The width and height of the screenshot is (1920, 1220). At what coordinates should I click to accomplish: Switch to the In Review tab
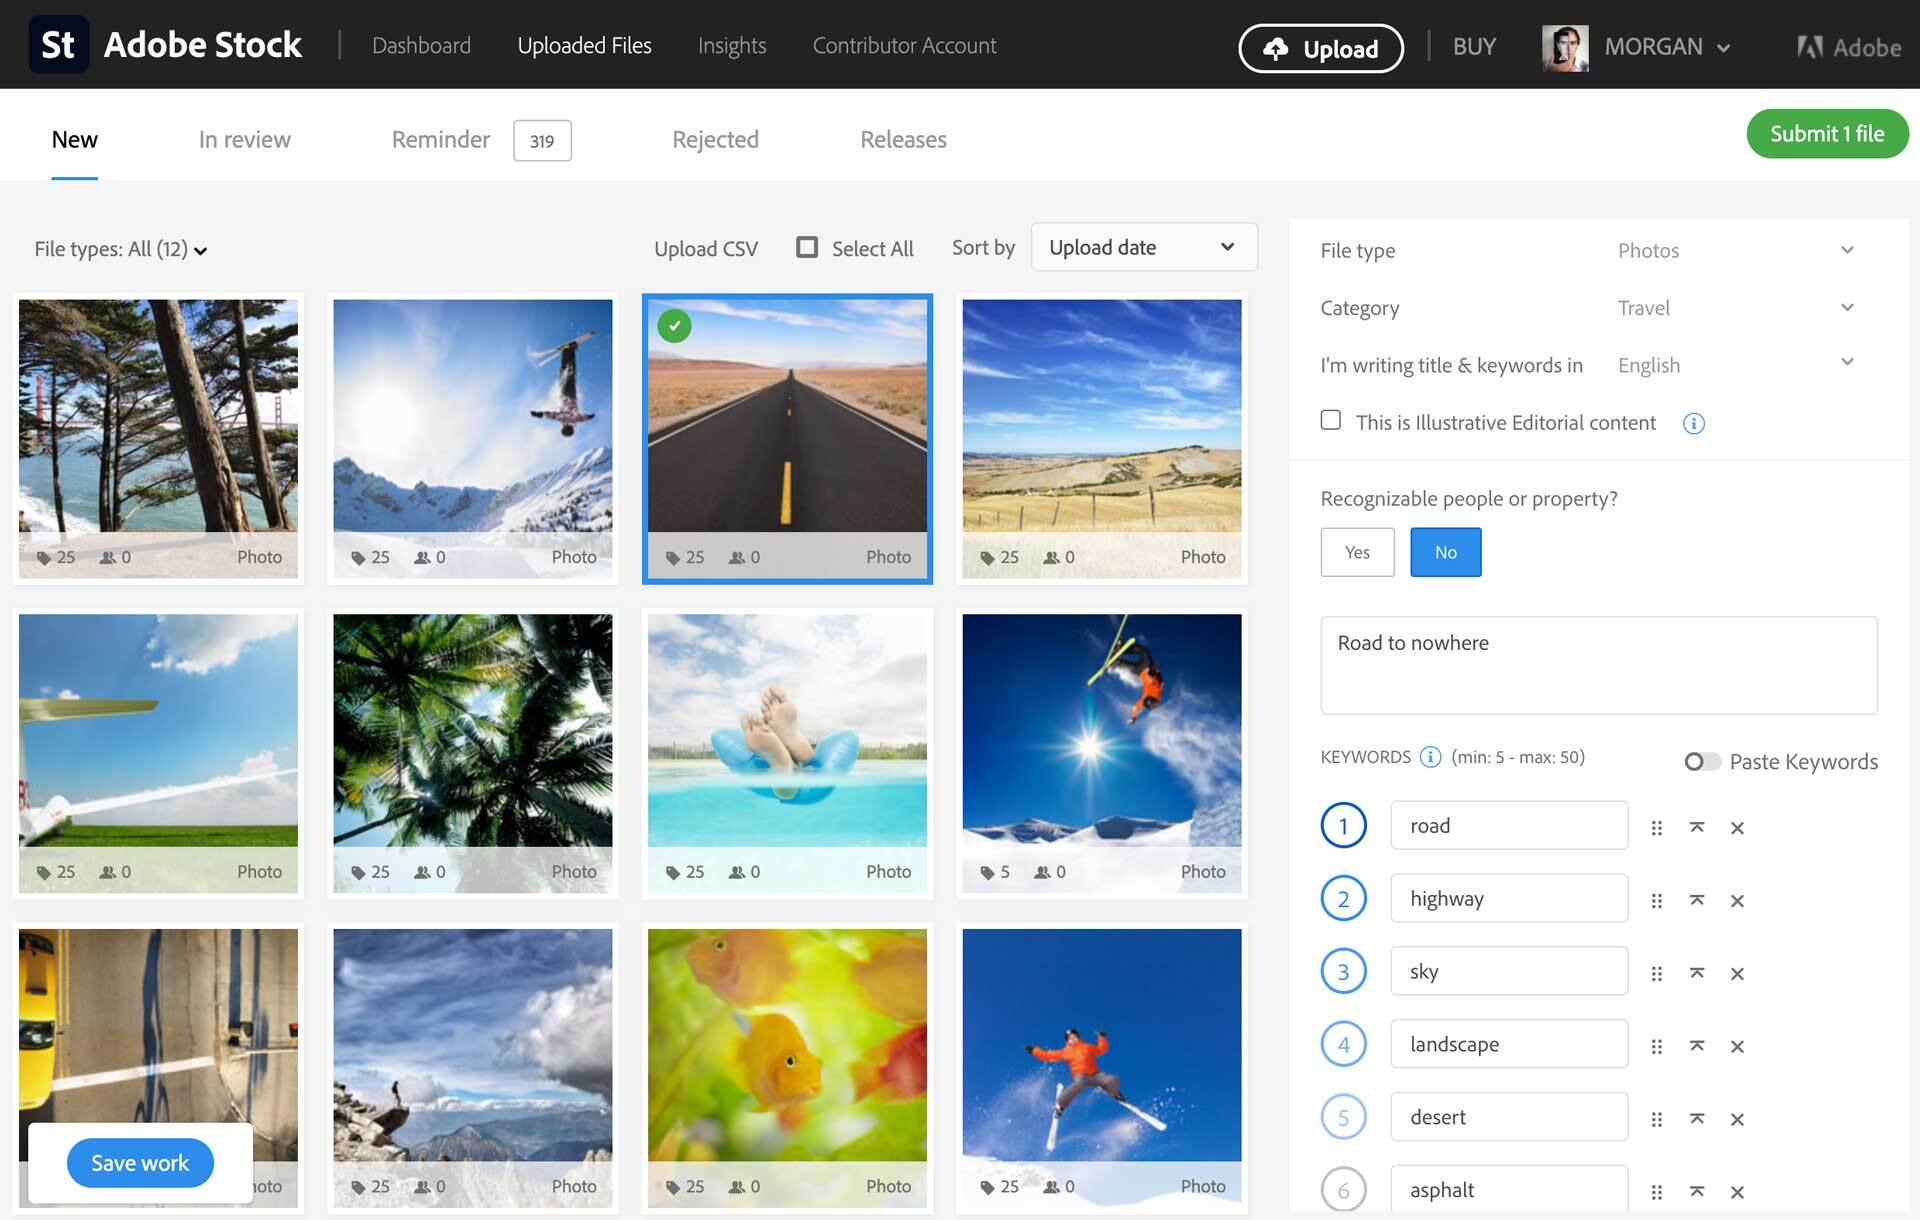(243, 139)
